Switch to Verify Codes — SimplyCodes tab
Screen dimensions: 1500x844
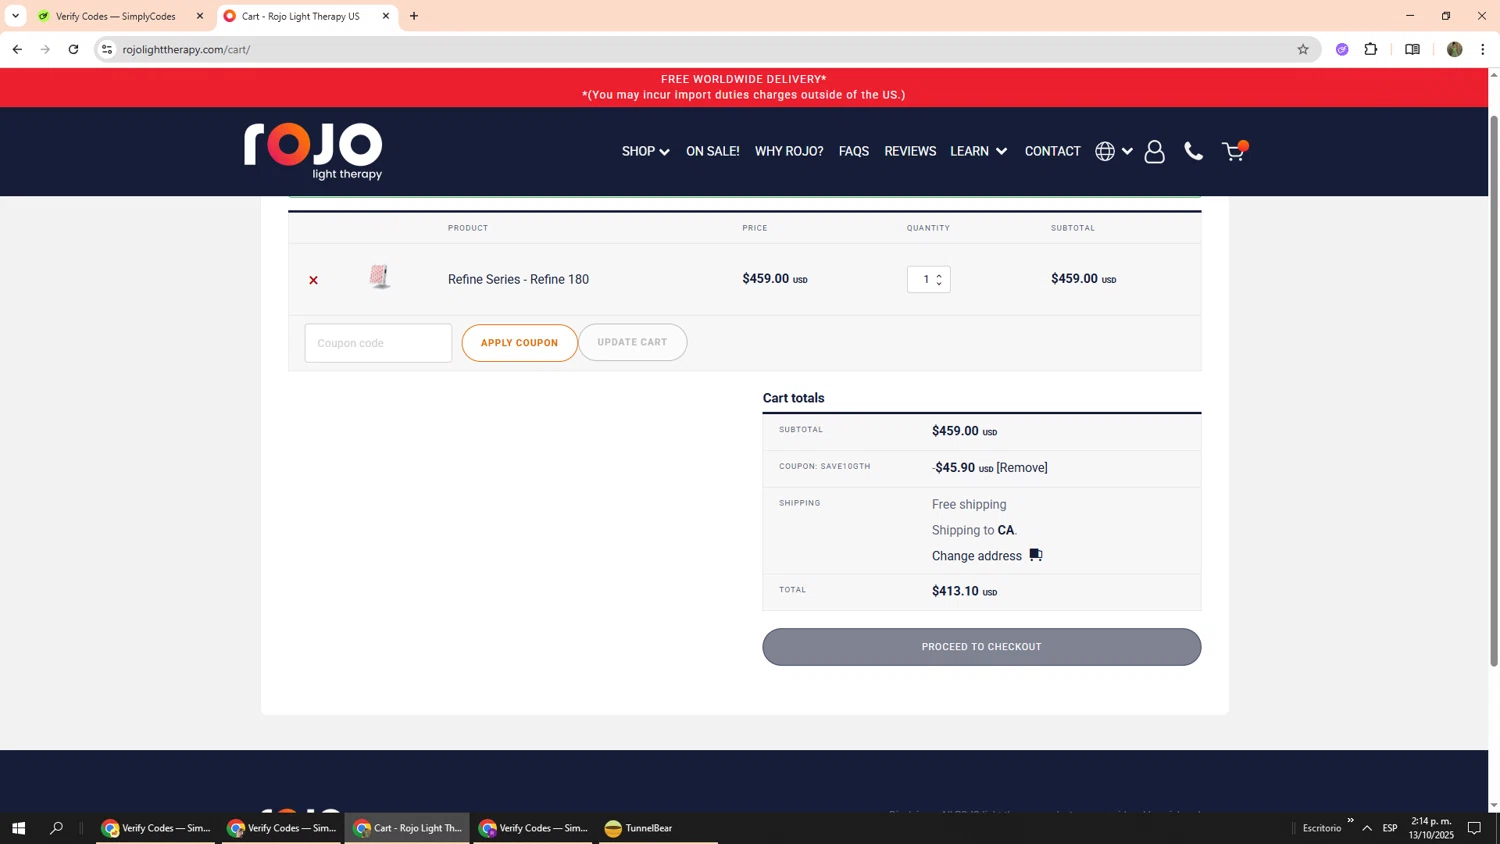tap(115, 16)
